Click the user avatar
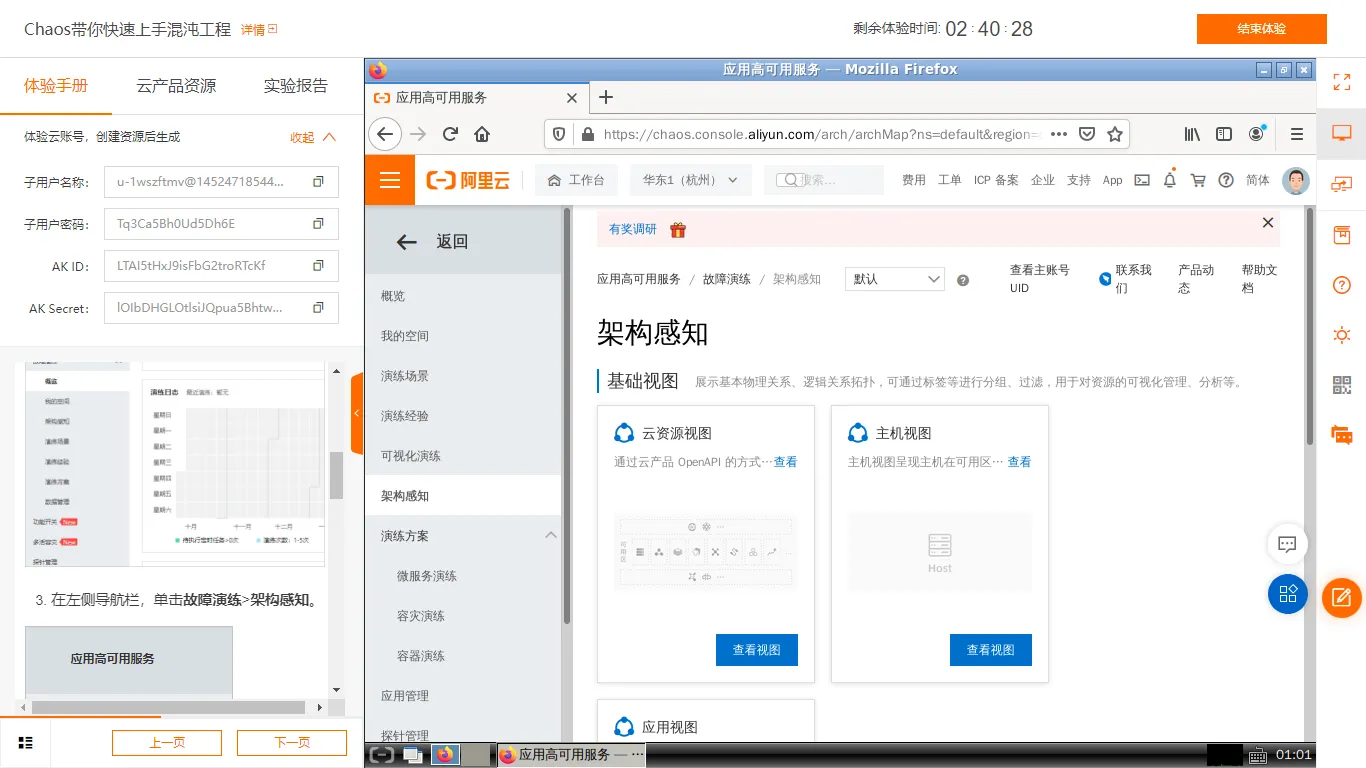This screenshot has width=1366, height=768. [x=1296, y=180]
